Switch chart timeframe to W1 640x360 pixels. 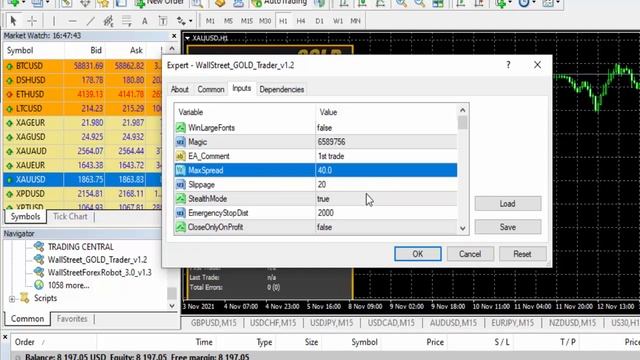click(338, 21)
